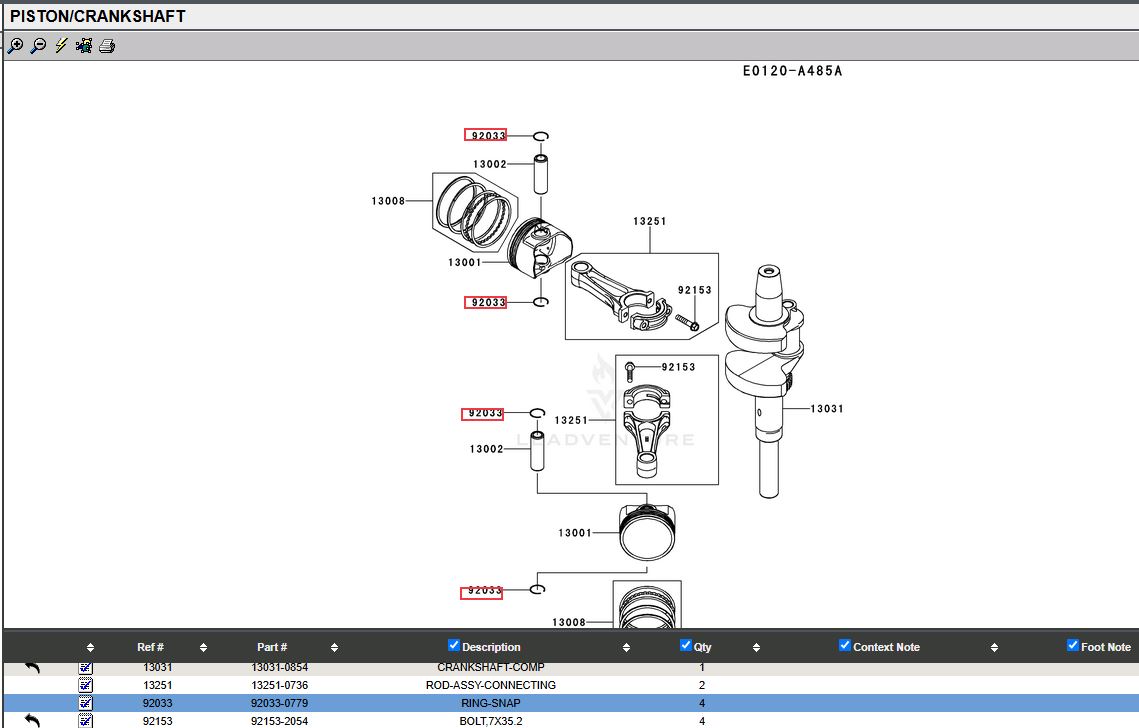Click the 13031 crankshaft callout label
This screenshot has width=1139, height=728.
coord(826,408)
